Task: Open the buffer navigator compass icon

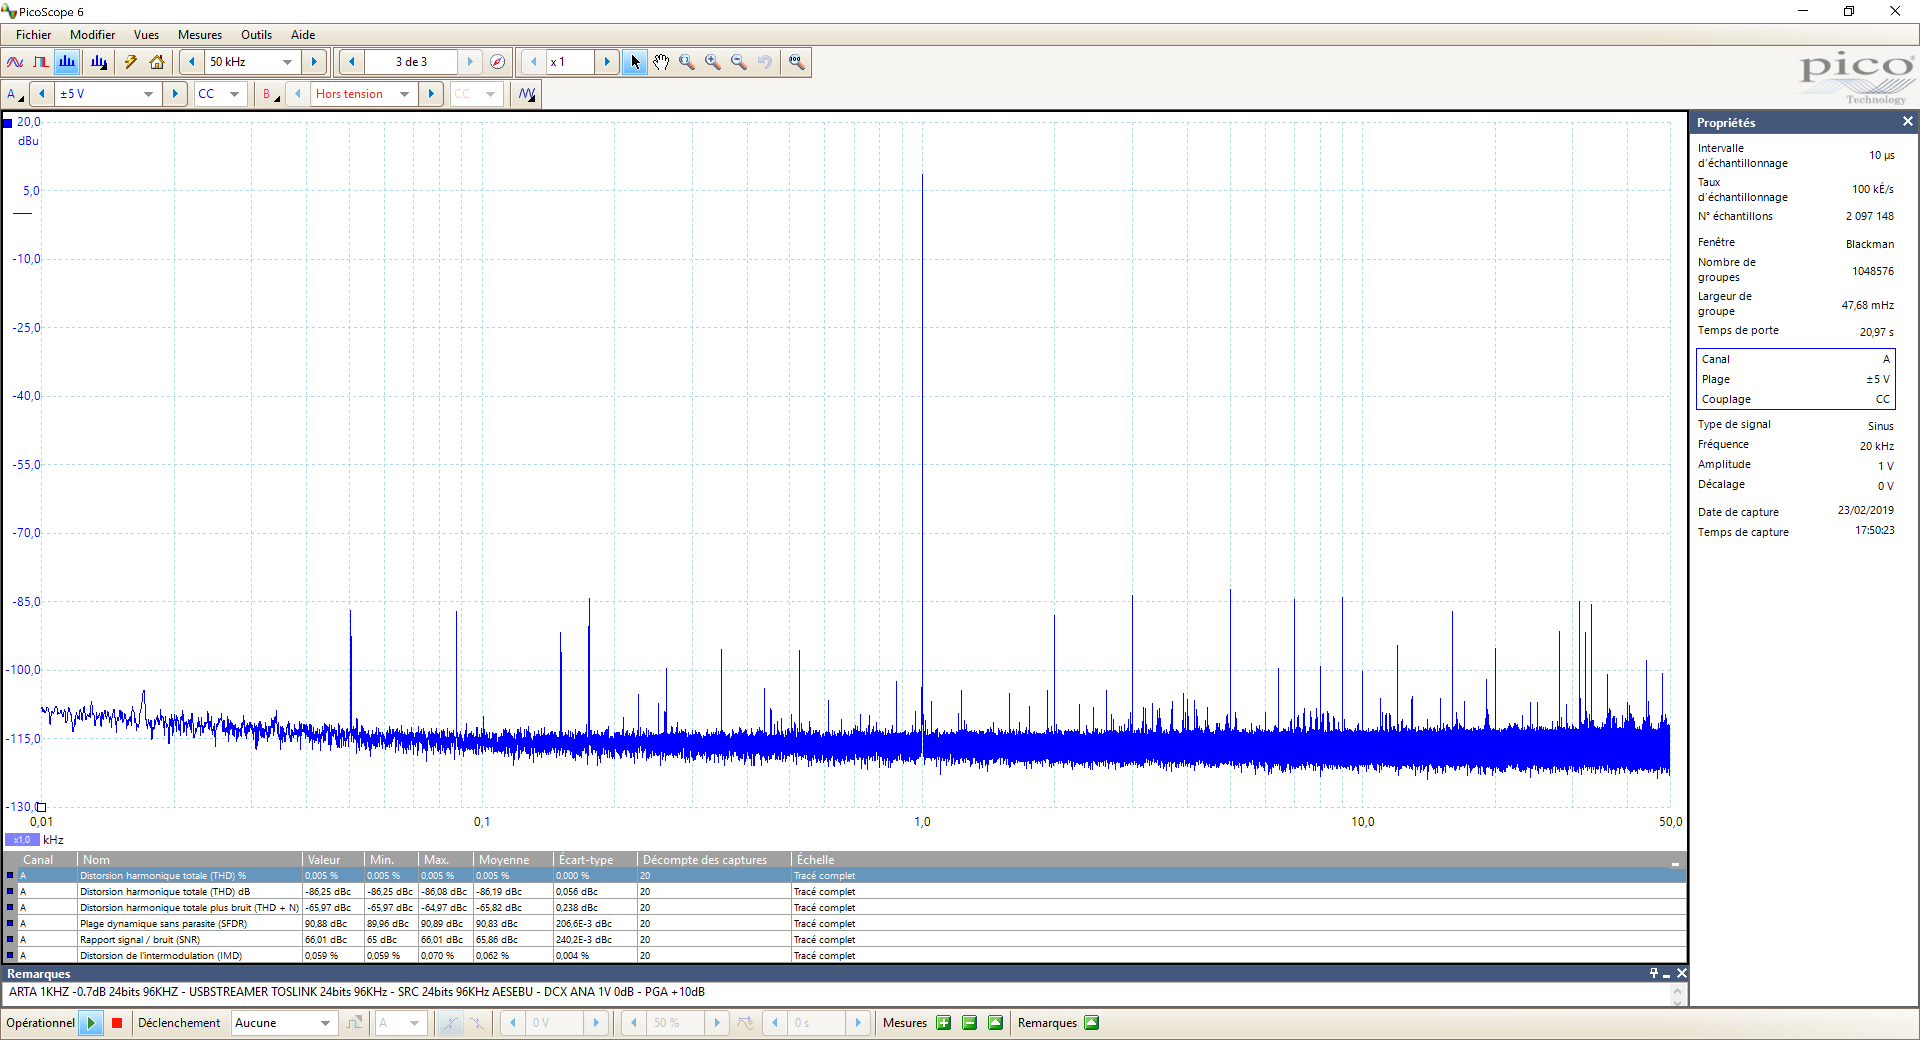Action: pos(497,62)
